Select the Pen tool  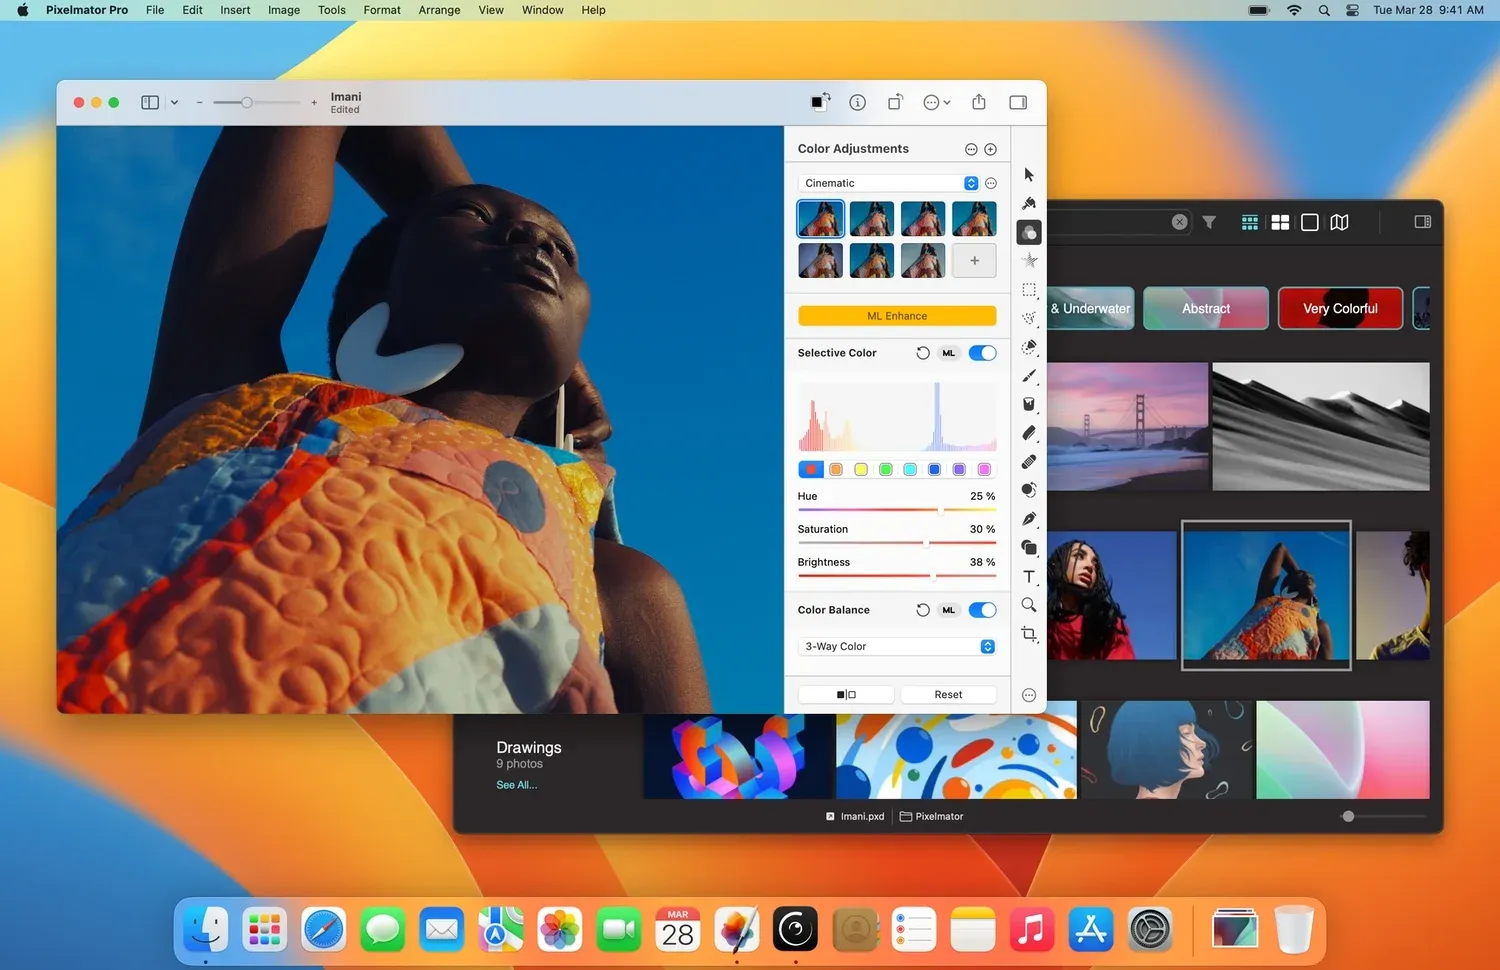[1029, 519]
